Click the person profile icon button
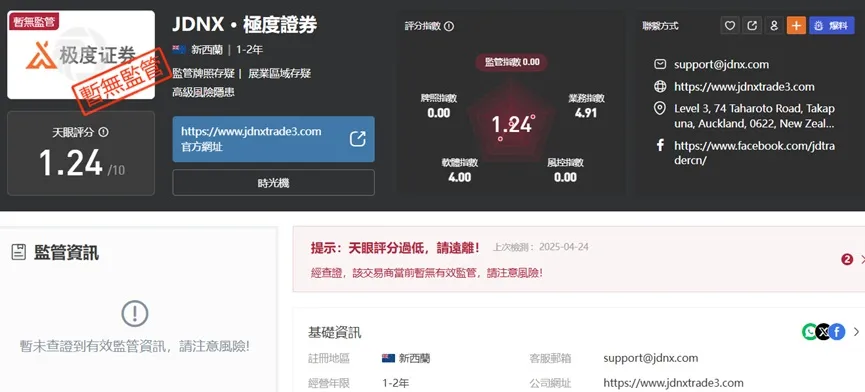 coord(773,25)
